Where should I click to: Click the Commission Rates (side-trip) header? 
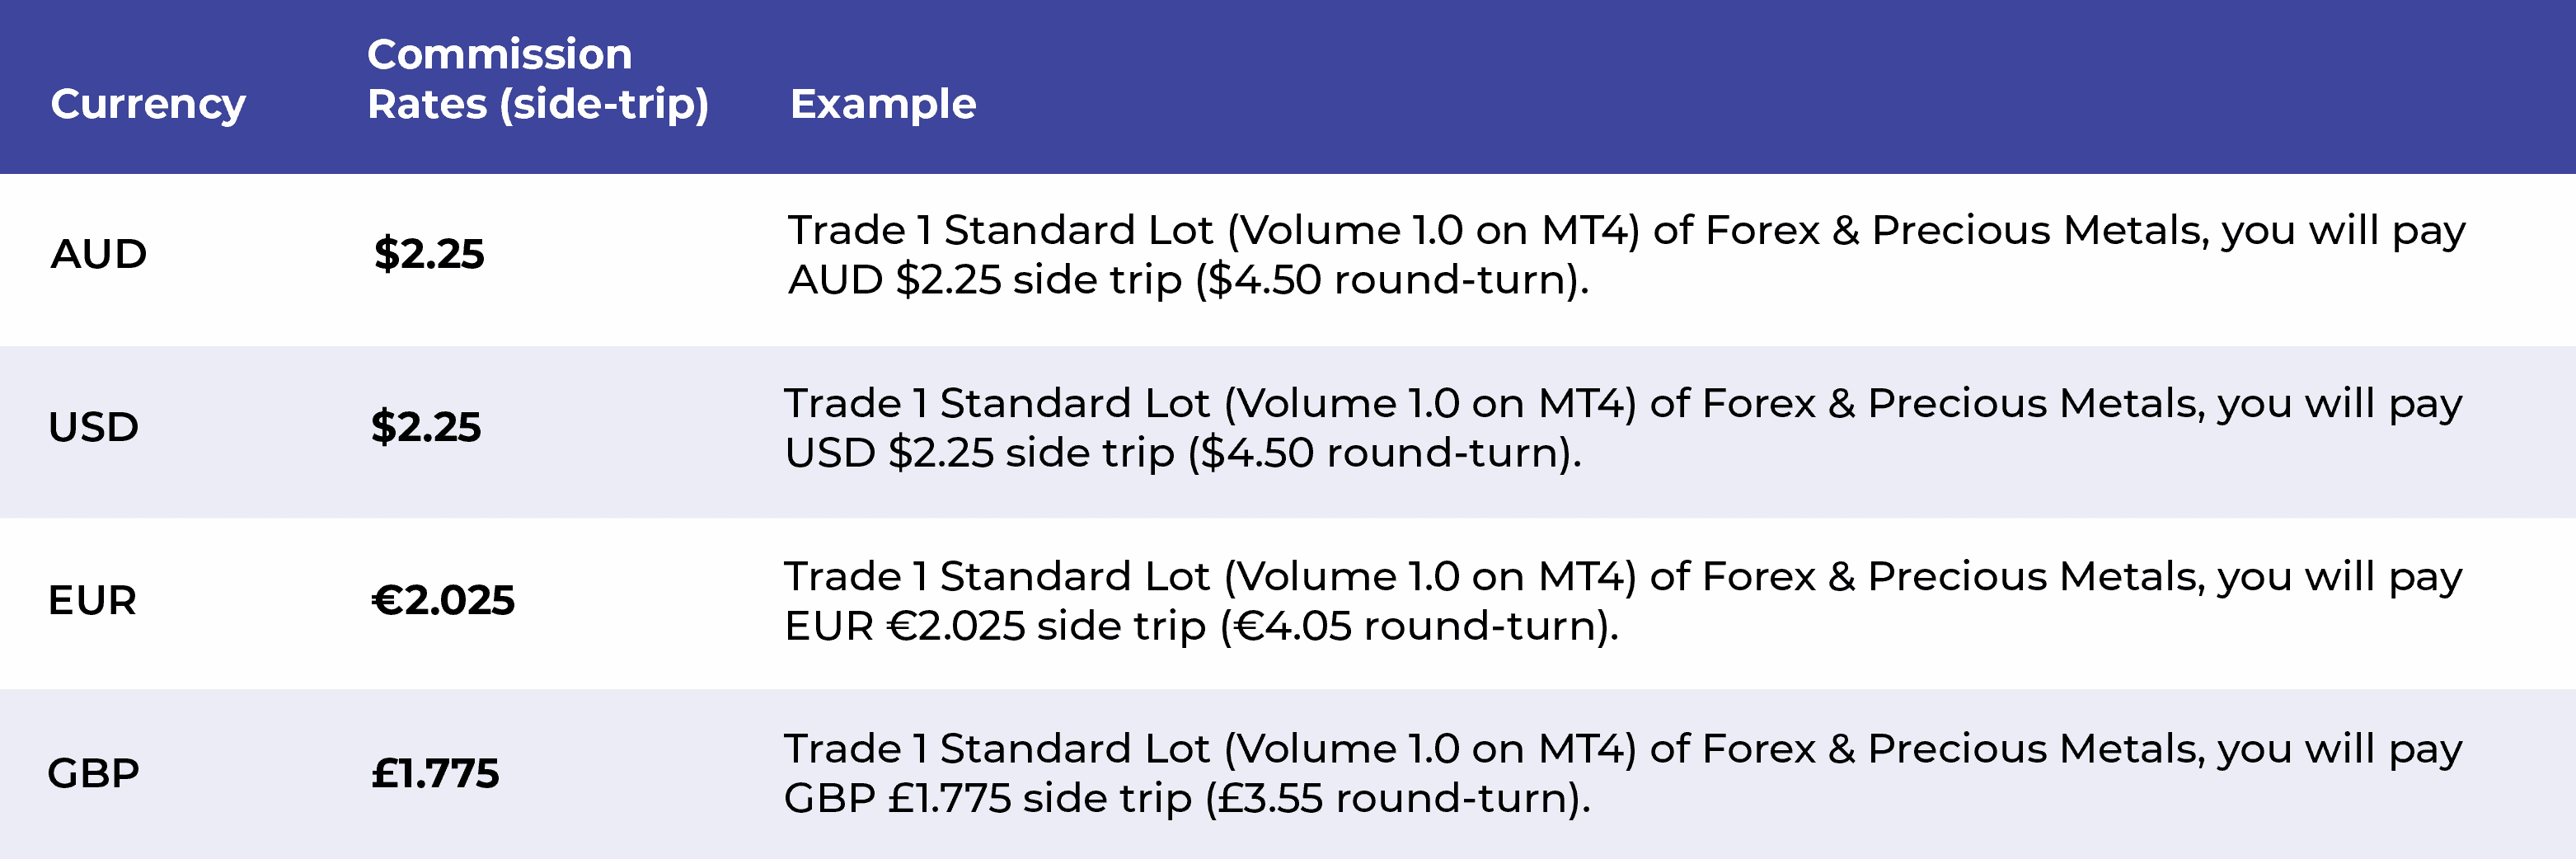point(537,79)
